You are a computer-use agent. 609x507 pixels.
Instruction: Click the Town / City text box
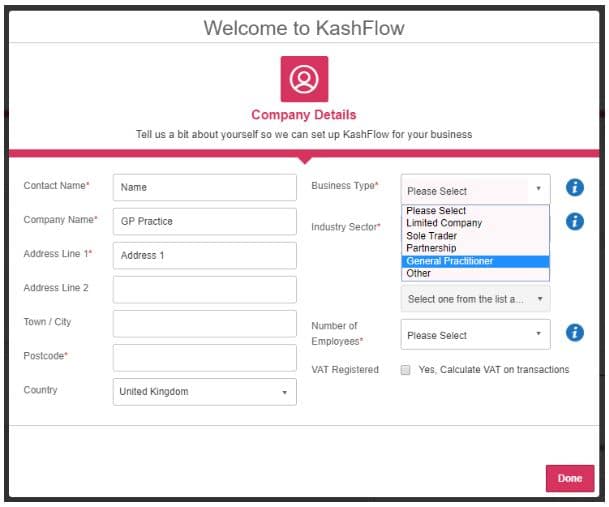[x=205, y=323]
